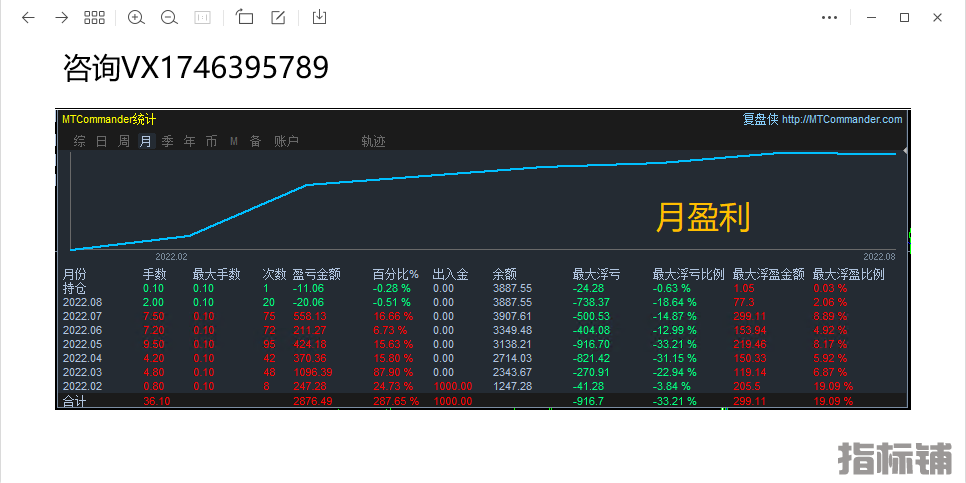The image size is (966, 483).
Task: Open the 账户 account tab
Action: click(x=287, y=142)
